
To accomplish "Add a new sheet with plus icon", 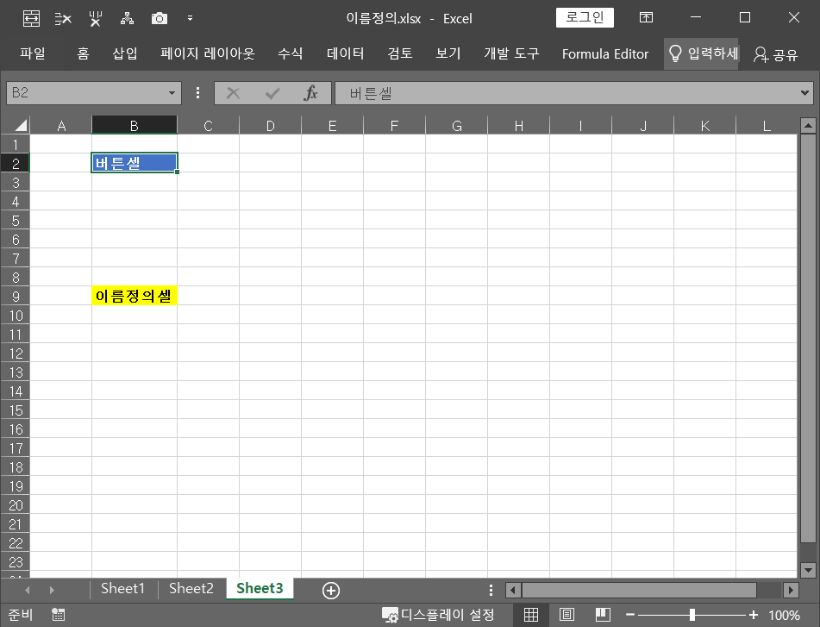I will coord(331,590).
